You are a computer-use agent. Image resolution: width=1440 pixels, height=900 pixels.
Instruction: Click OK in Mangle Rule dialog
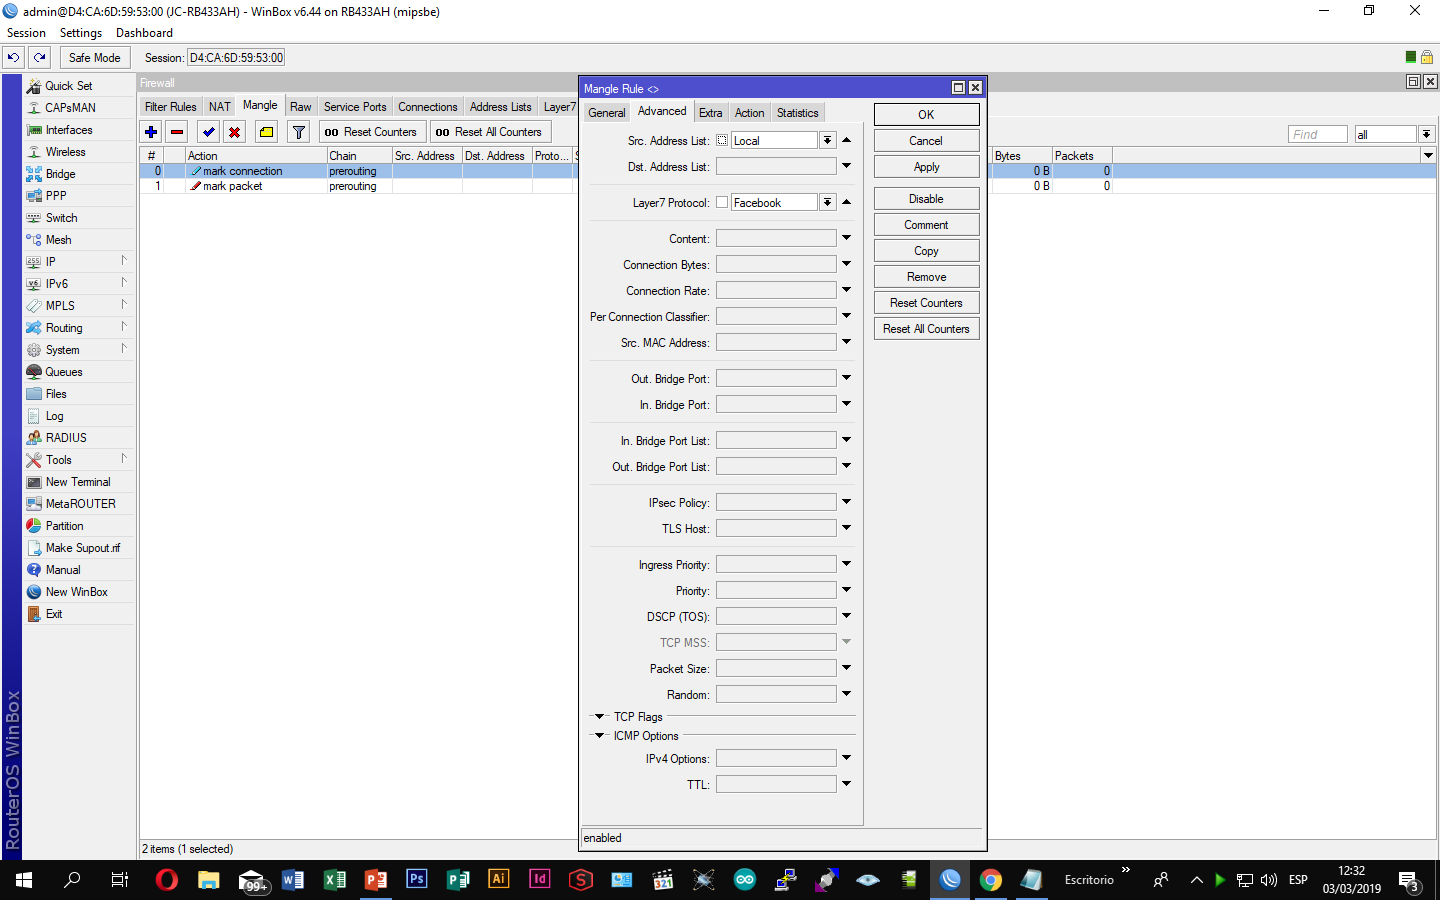click(x=927, y=115)
